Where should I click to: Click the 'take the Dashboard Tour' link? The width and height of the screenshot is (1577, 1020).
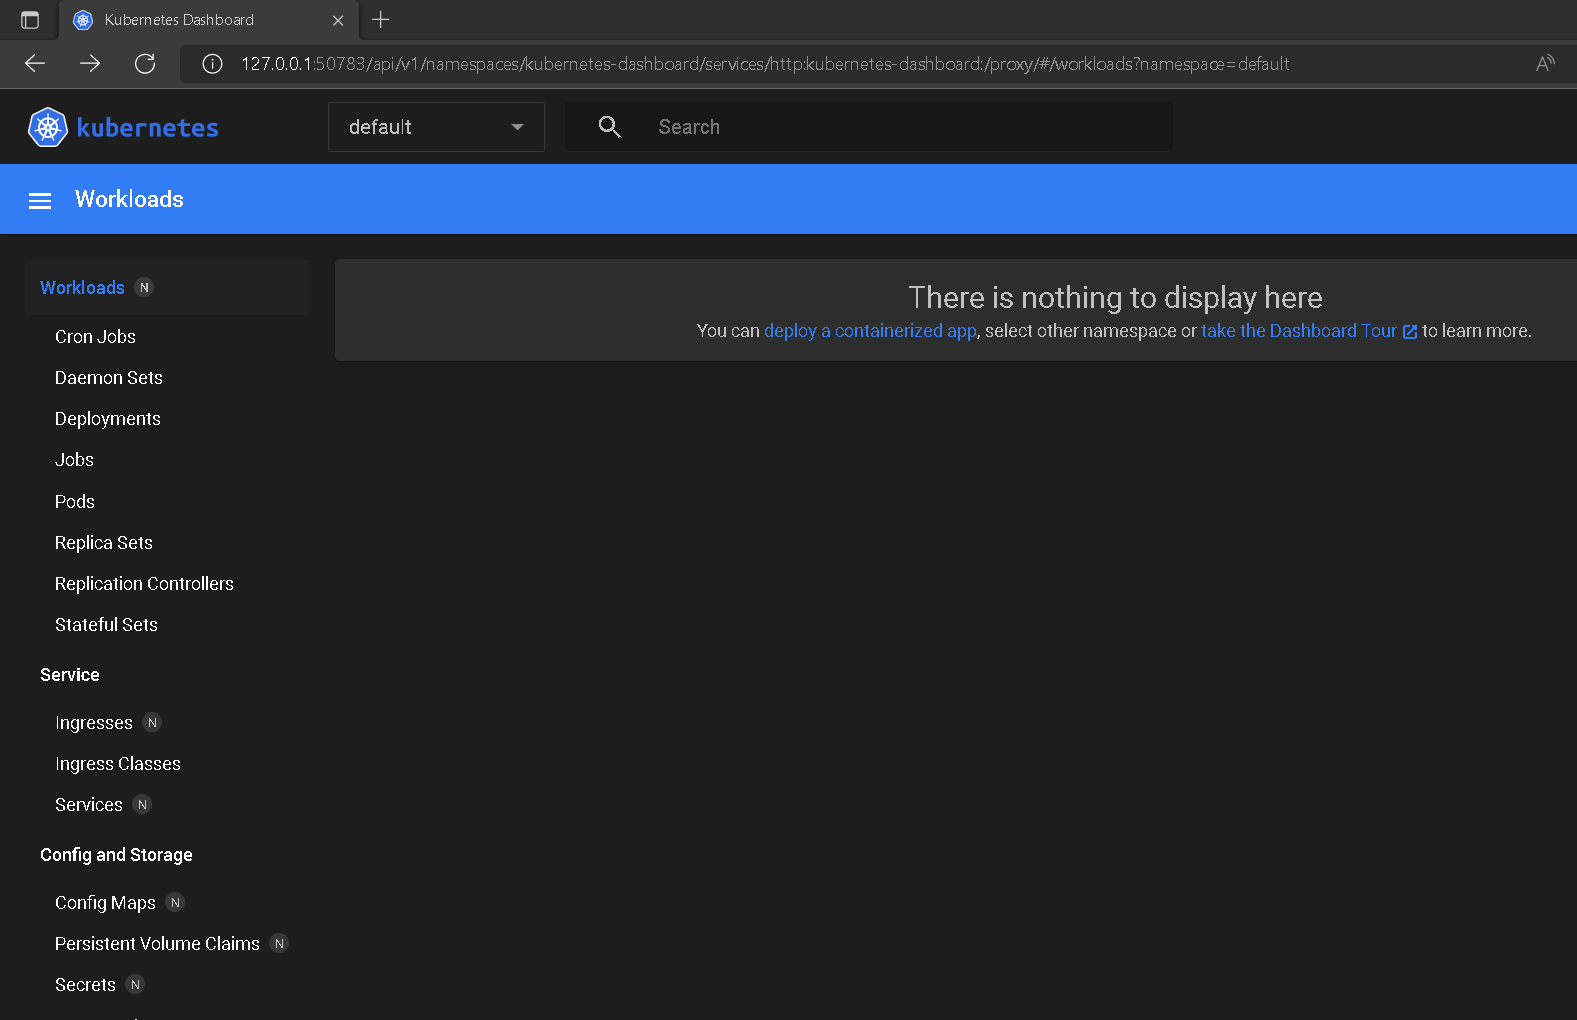tap(1299, 331)
